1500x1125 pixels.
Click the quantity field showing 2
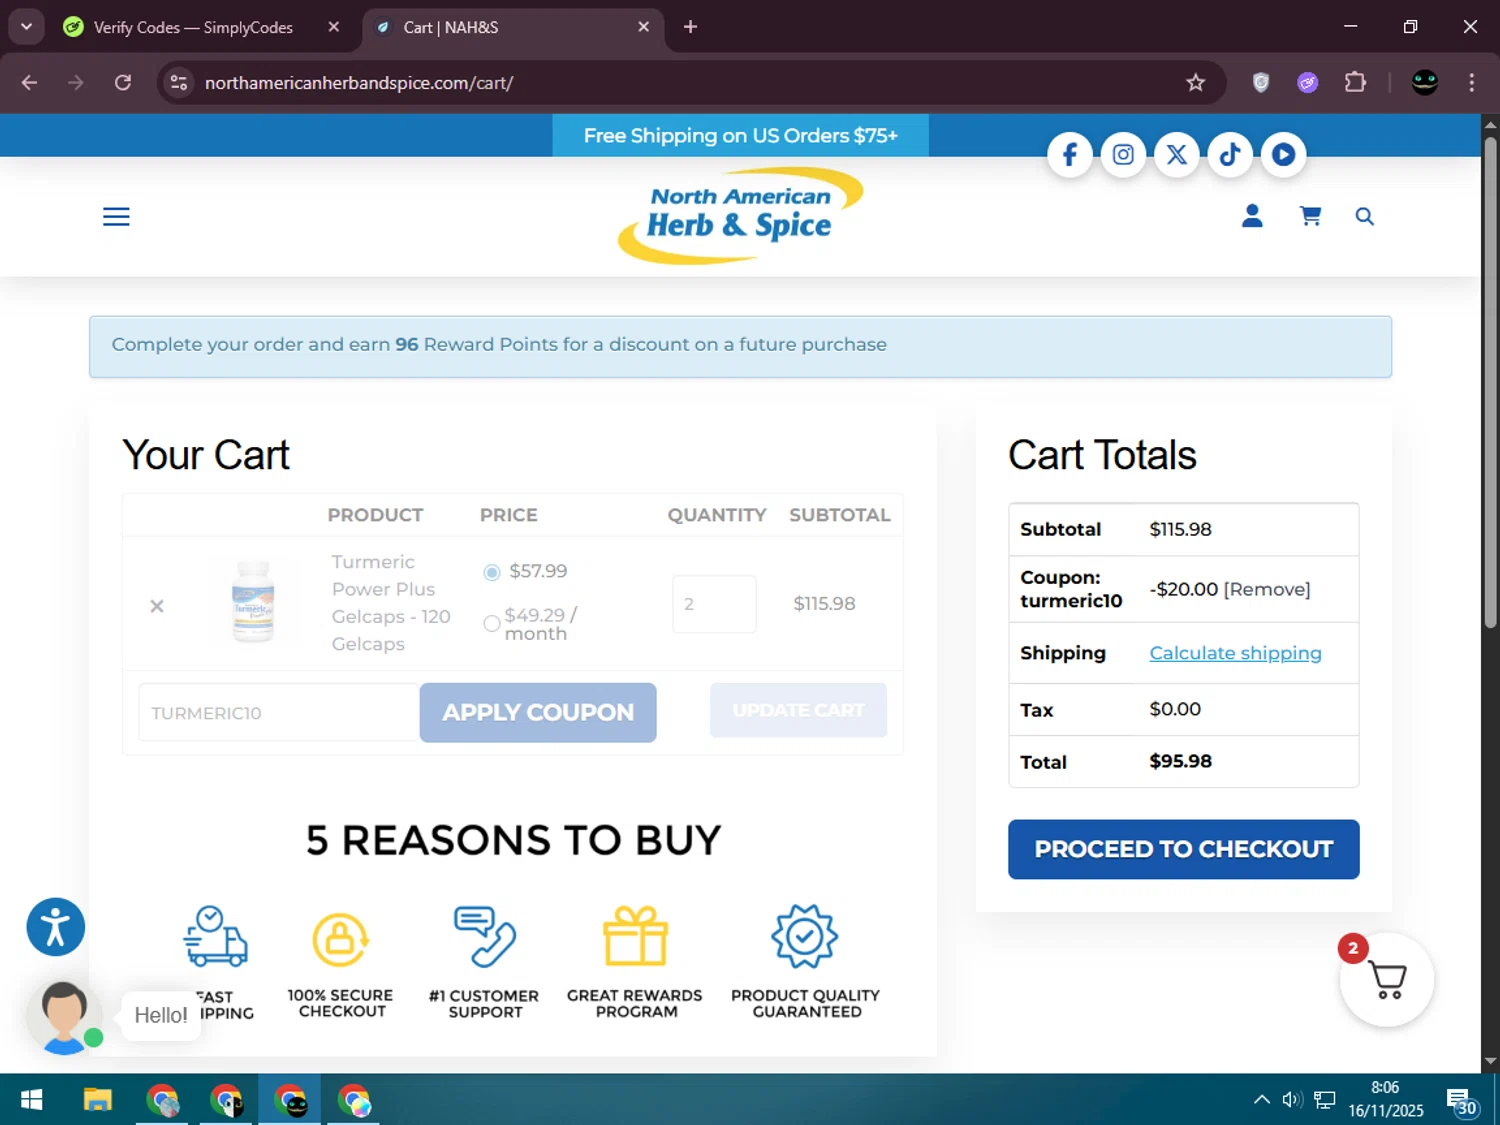(x=714, y=604)
